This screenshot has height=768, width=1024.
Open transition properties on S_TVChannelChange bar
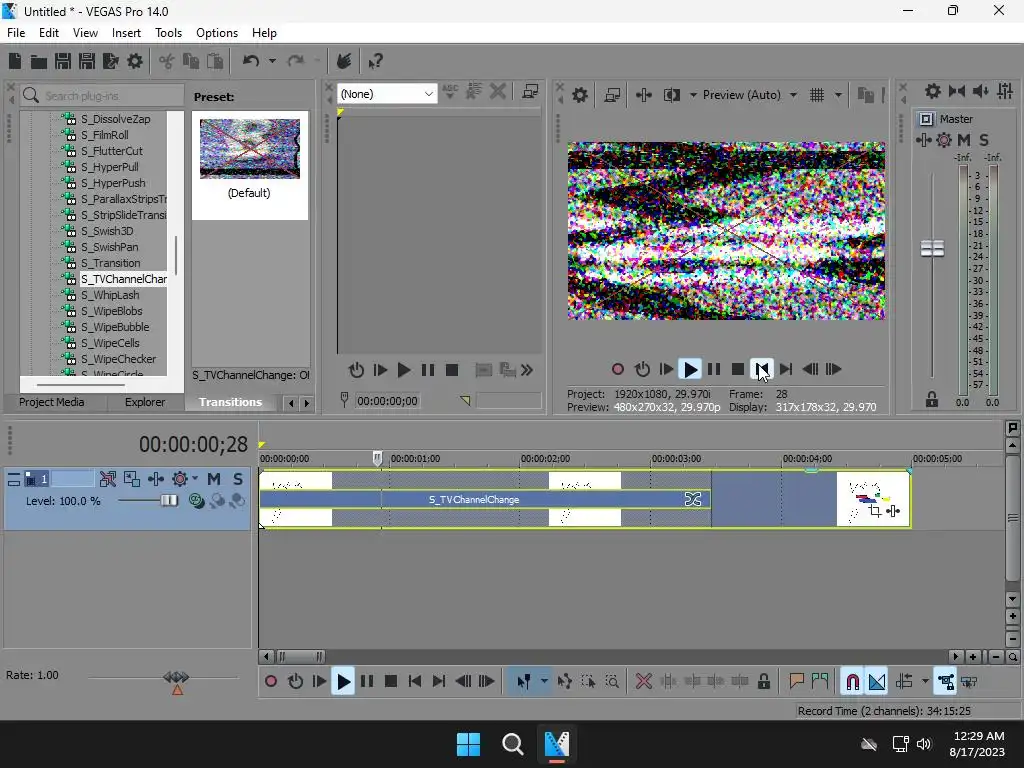tap(692, 500)
